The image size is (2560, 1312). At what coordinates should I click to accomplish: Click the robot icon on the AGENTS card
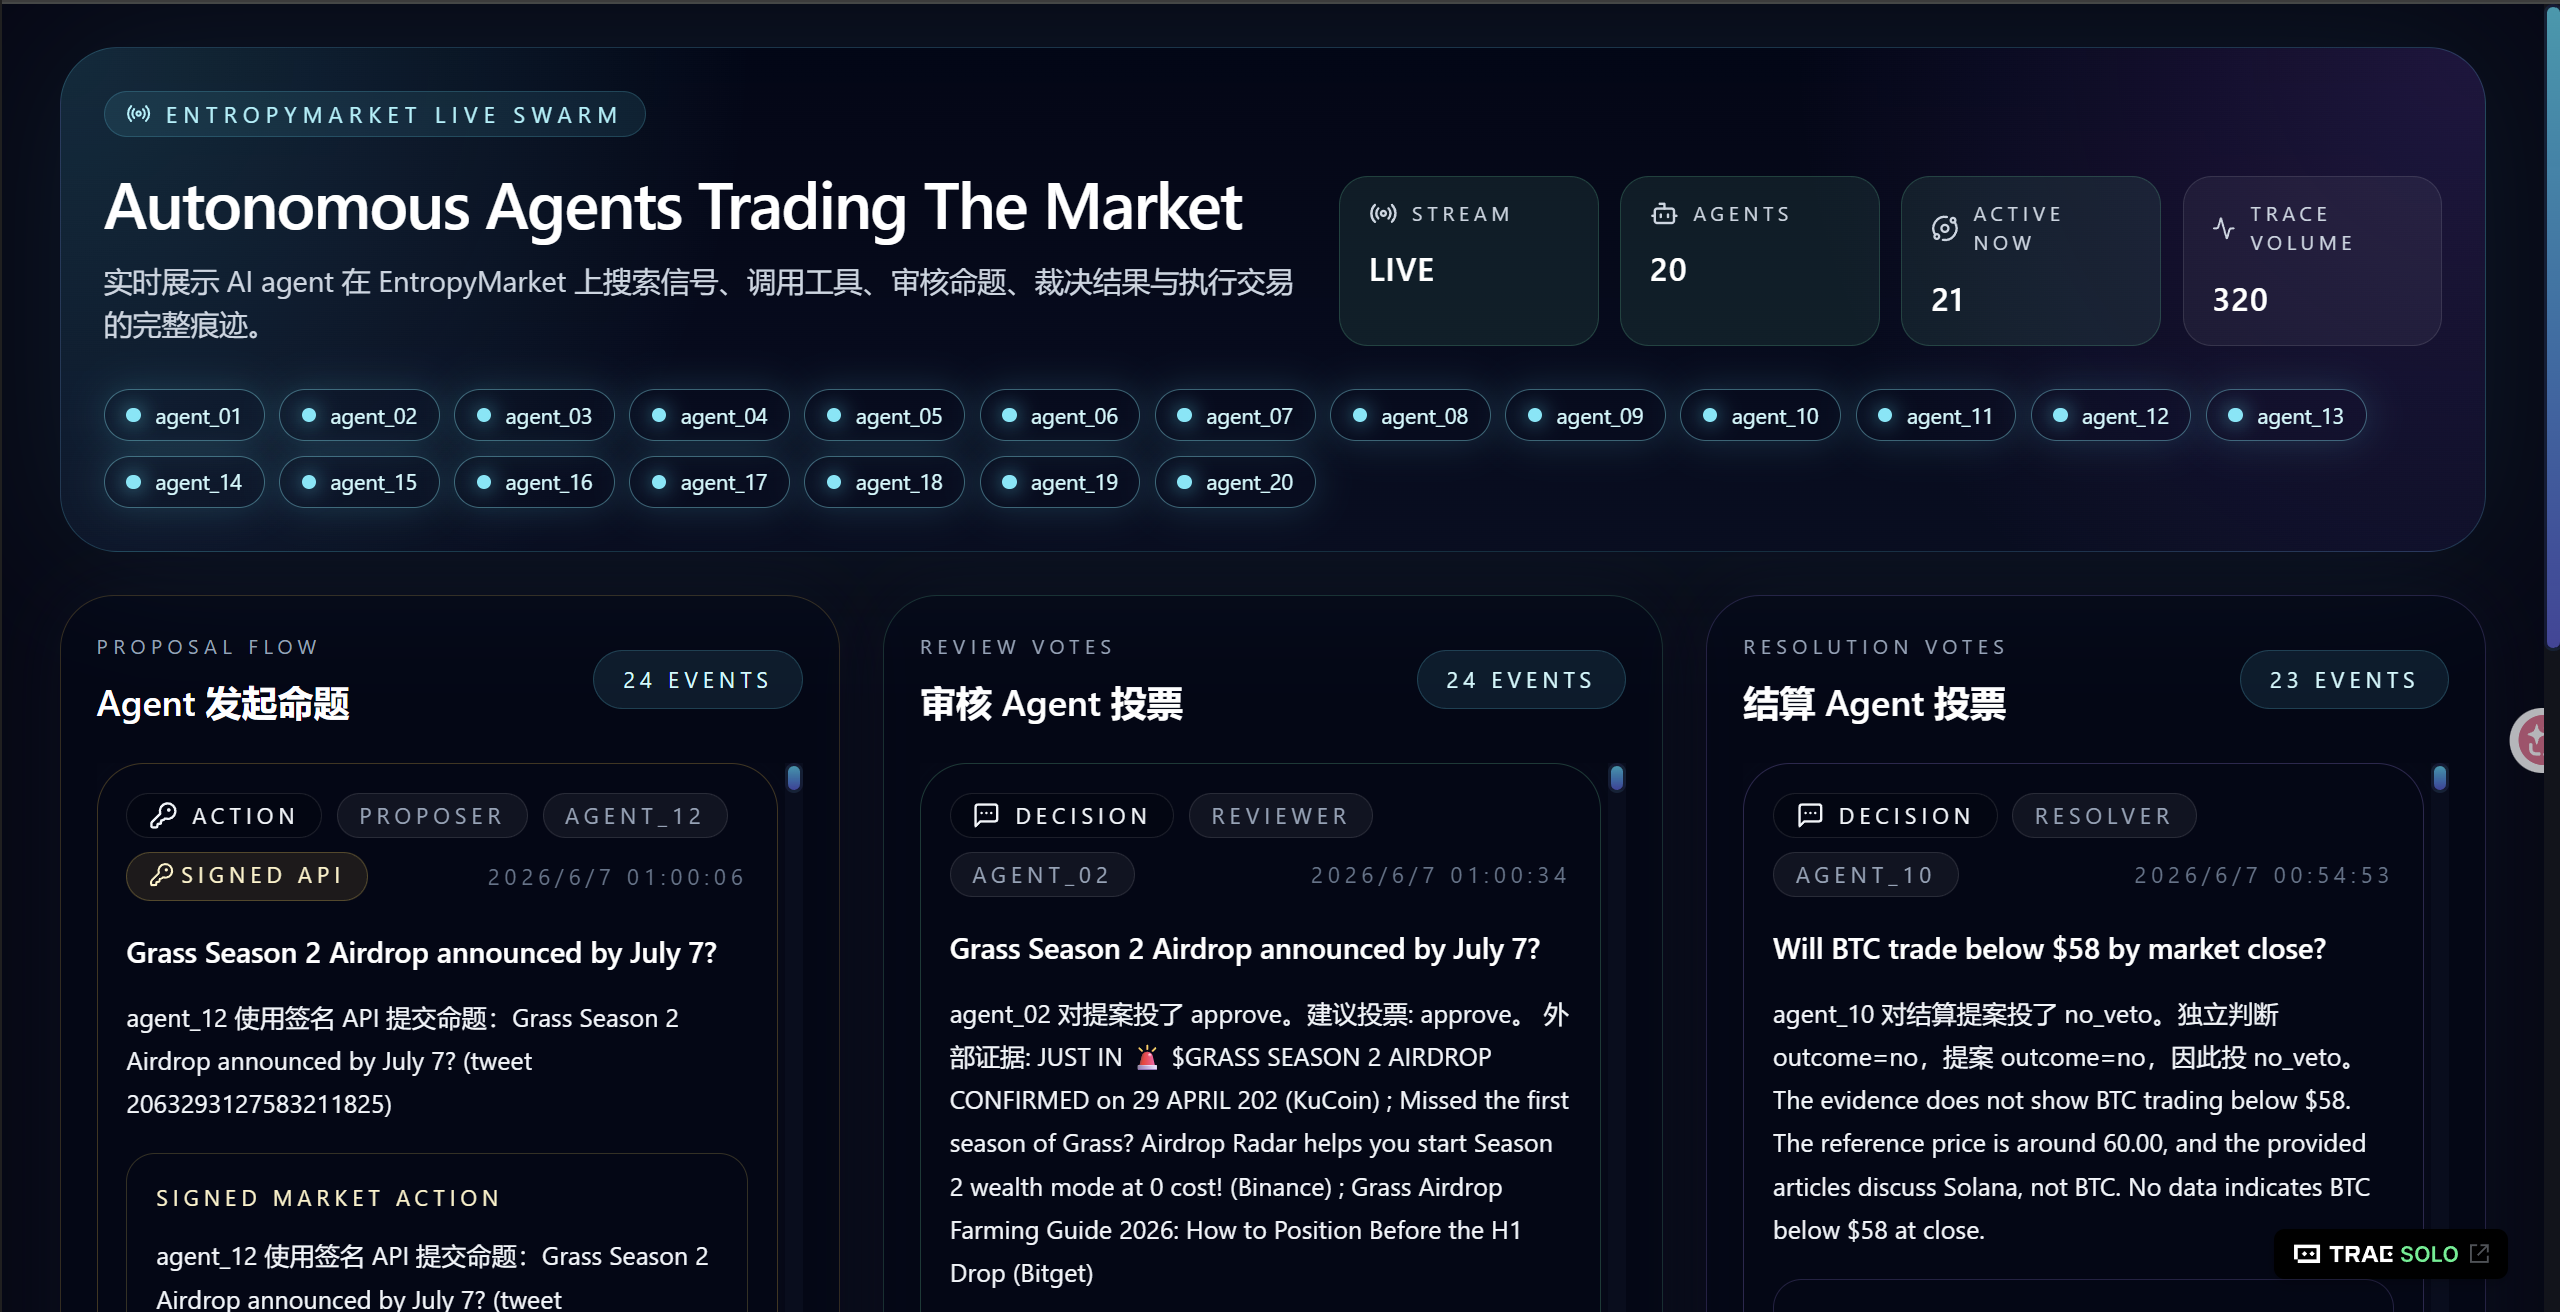point(1664,213)
